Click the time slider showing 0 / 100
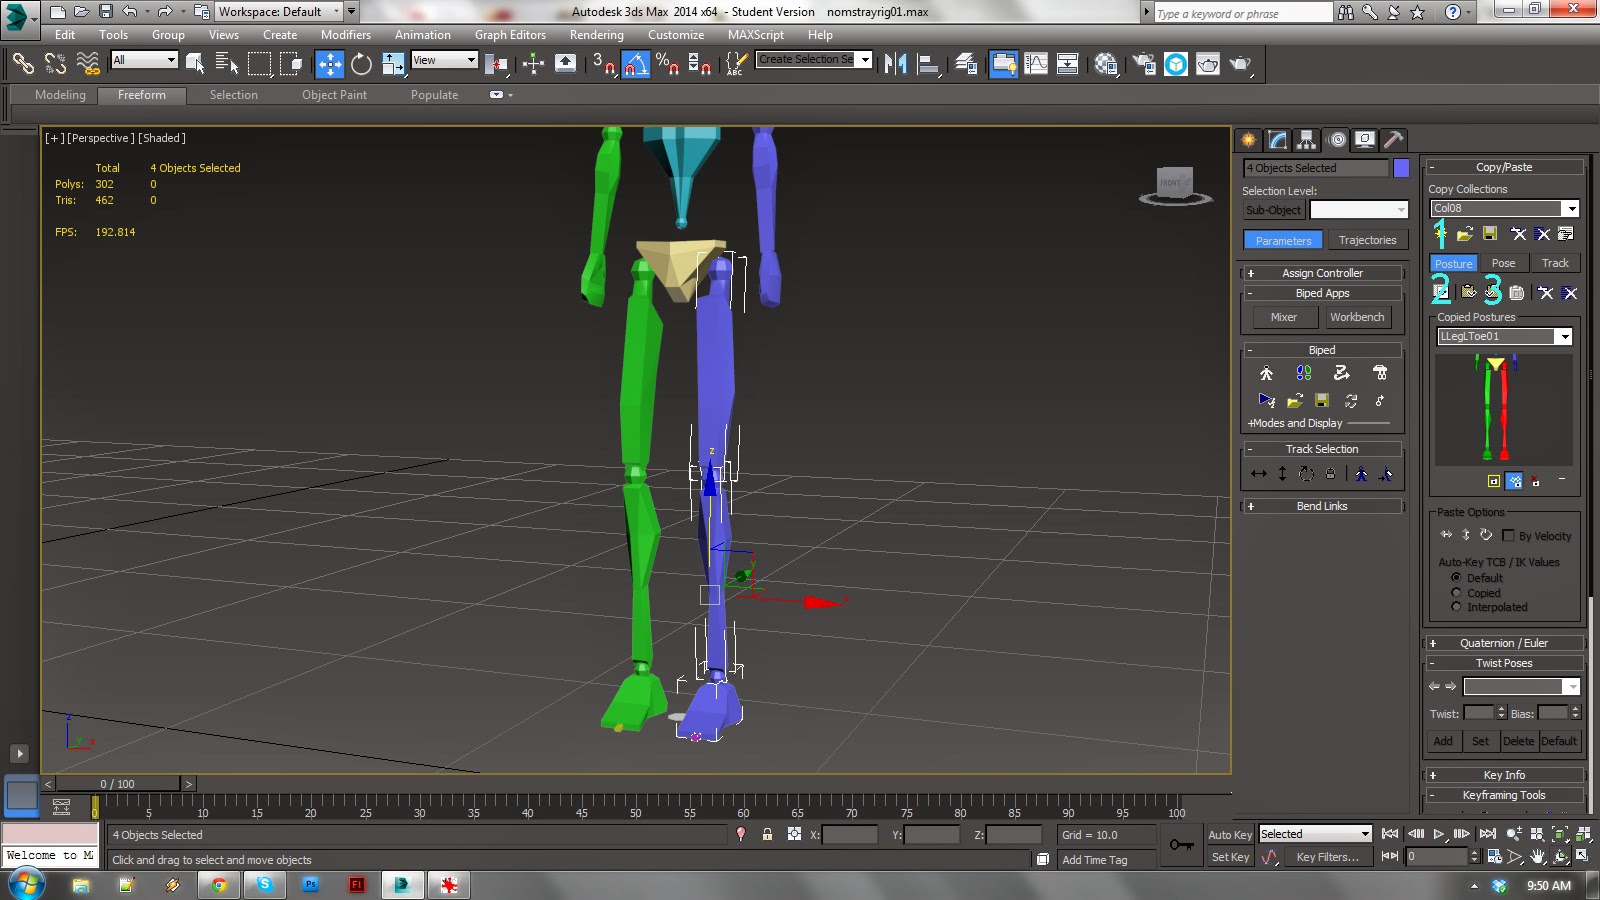1600x900 pixels. (x=117, y=784)
